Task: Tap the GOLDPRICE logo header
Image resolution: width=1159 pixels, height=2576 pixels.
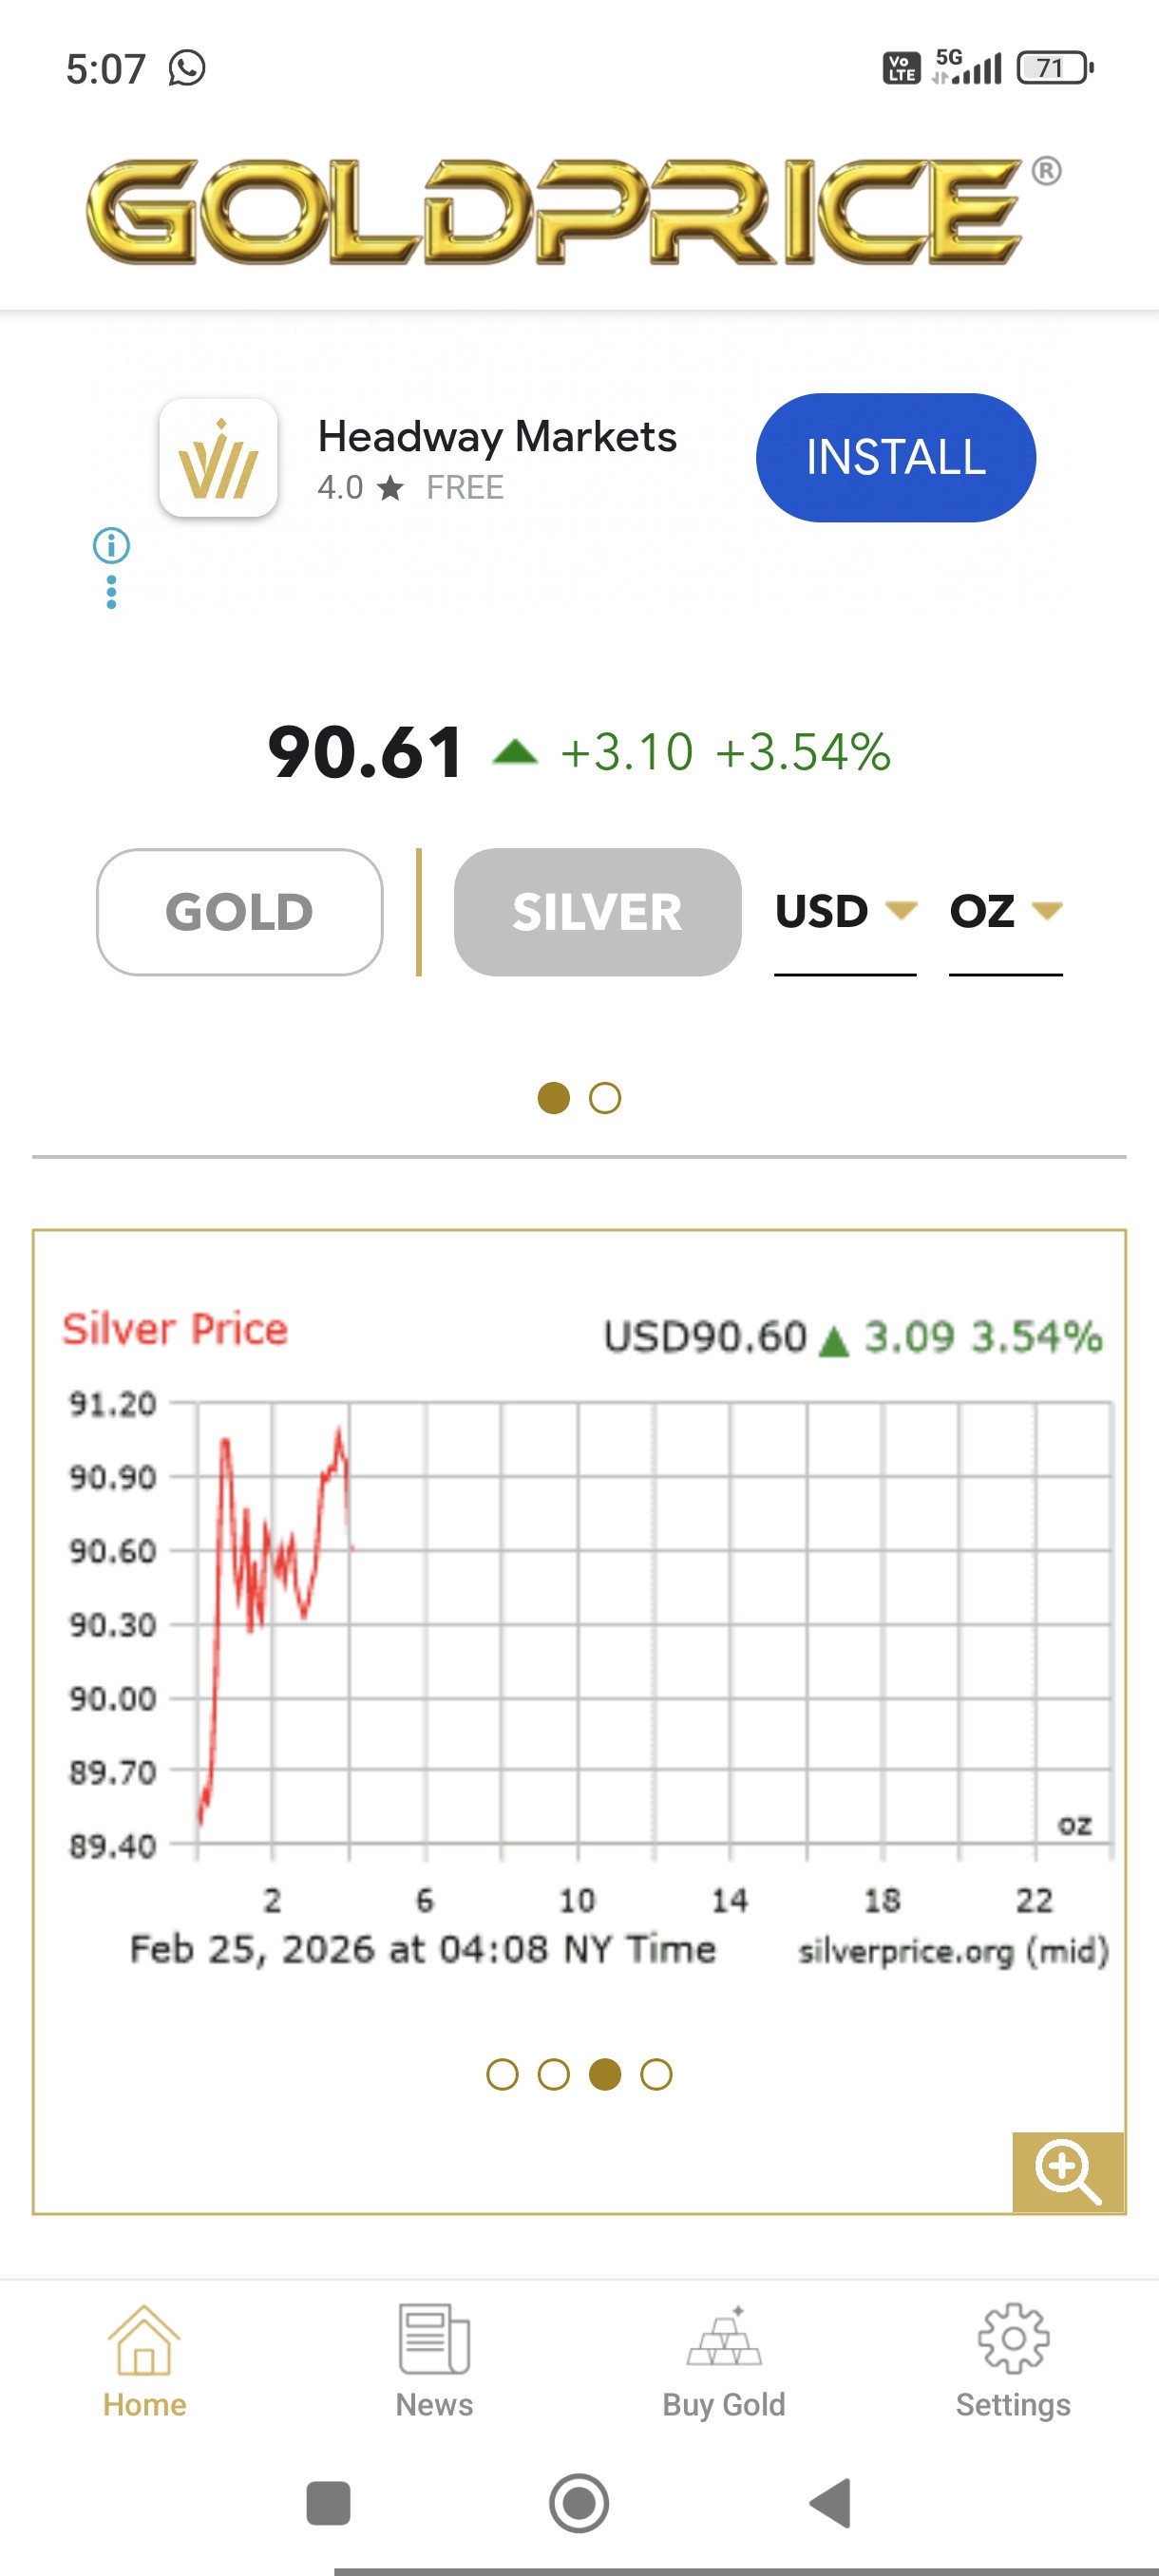Action: [574, 212]
